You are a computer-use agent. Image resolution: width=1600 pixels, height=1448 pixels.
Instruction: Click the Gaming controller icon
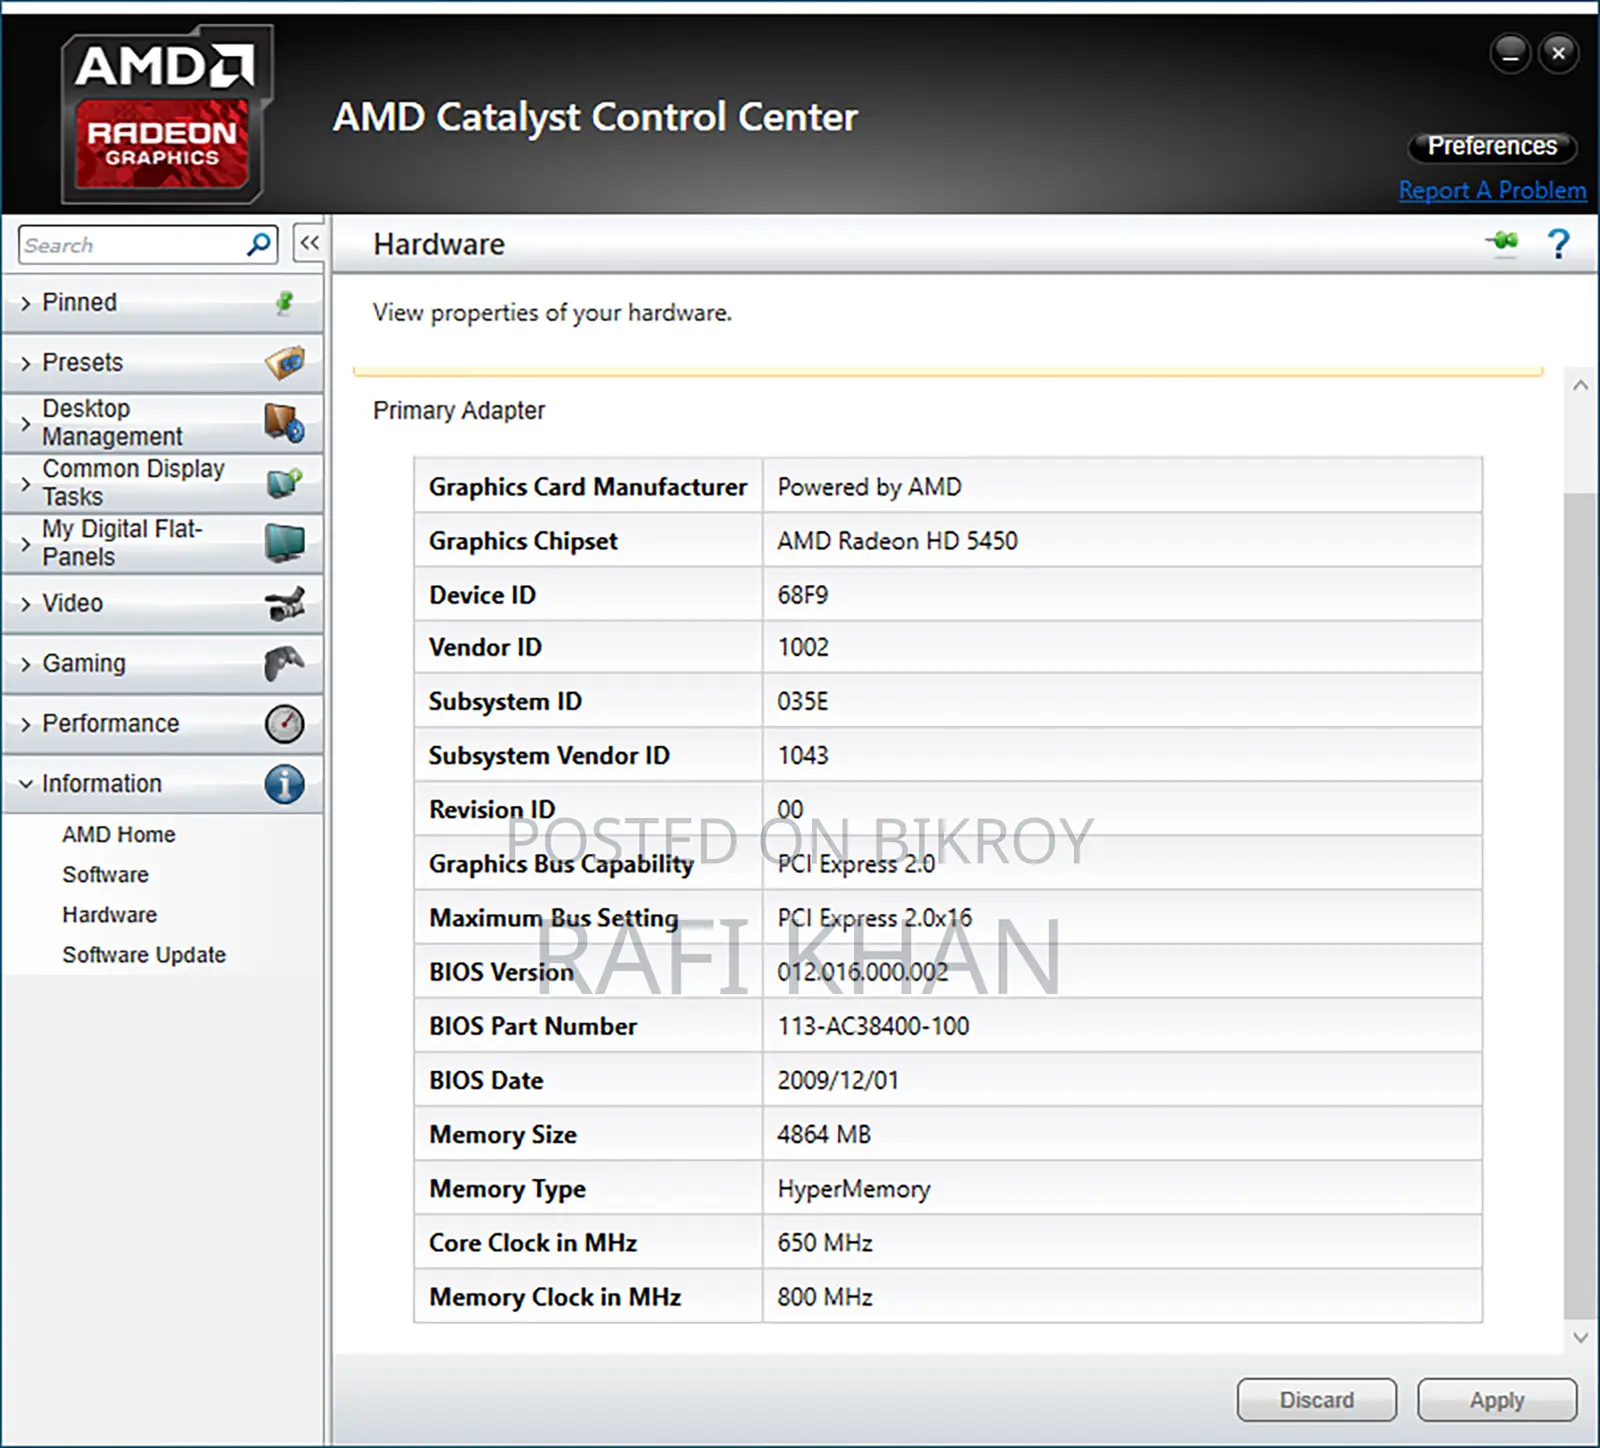pyautogui.click(x=285, y=663)
